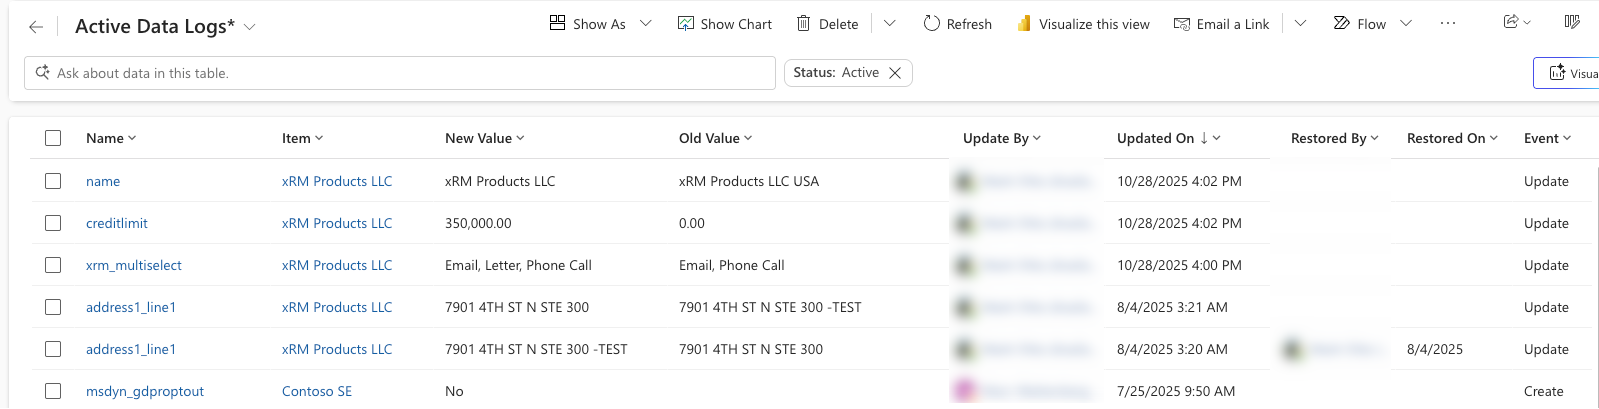1599x409 pixels.
Task: Click the Ask about data input field
Action: [400, 73]
